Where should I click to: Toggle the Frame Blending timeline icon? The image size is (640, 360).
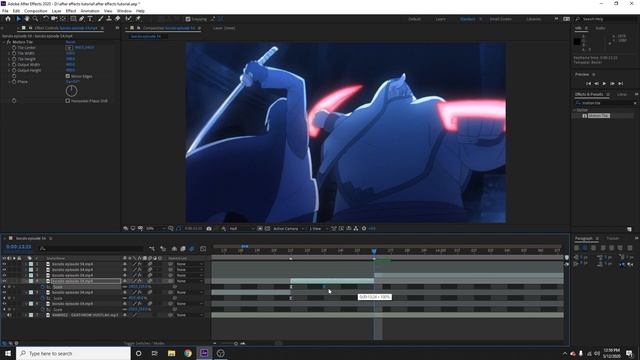click(183, 249)
